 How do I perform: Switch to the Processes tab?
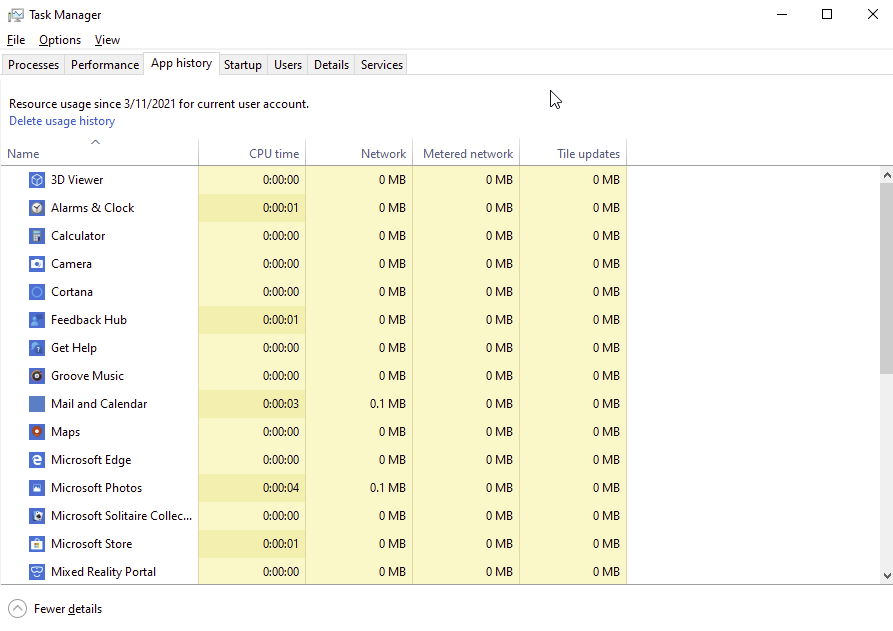(33, 65)
